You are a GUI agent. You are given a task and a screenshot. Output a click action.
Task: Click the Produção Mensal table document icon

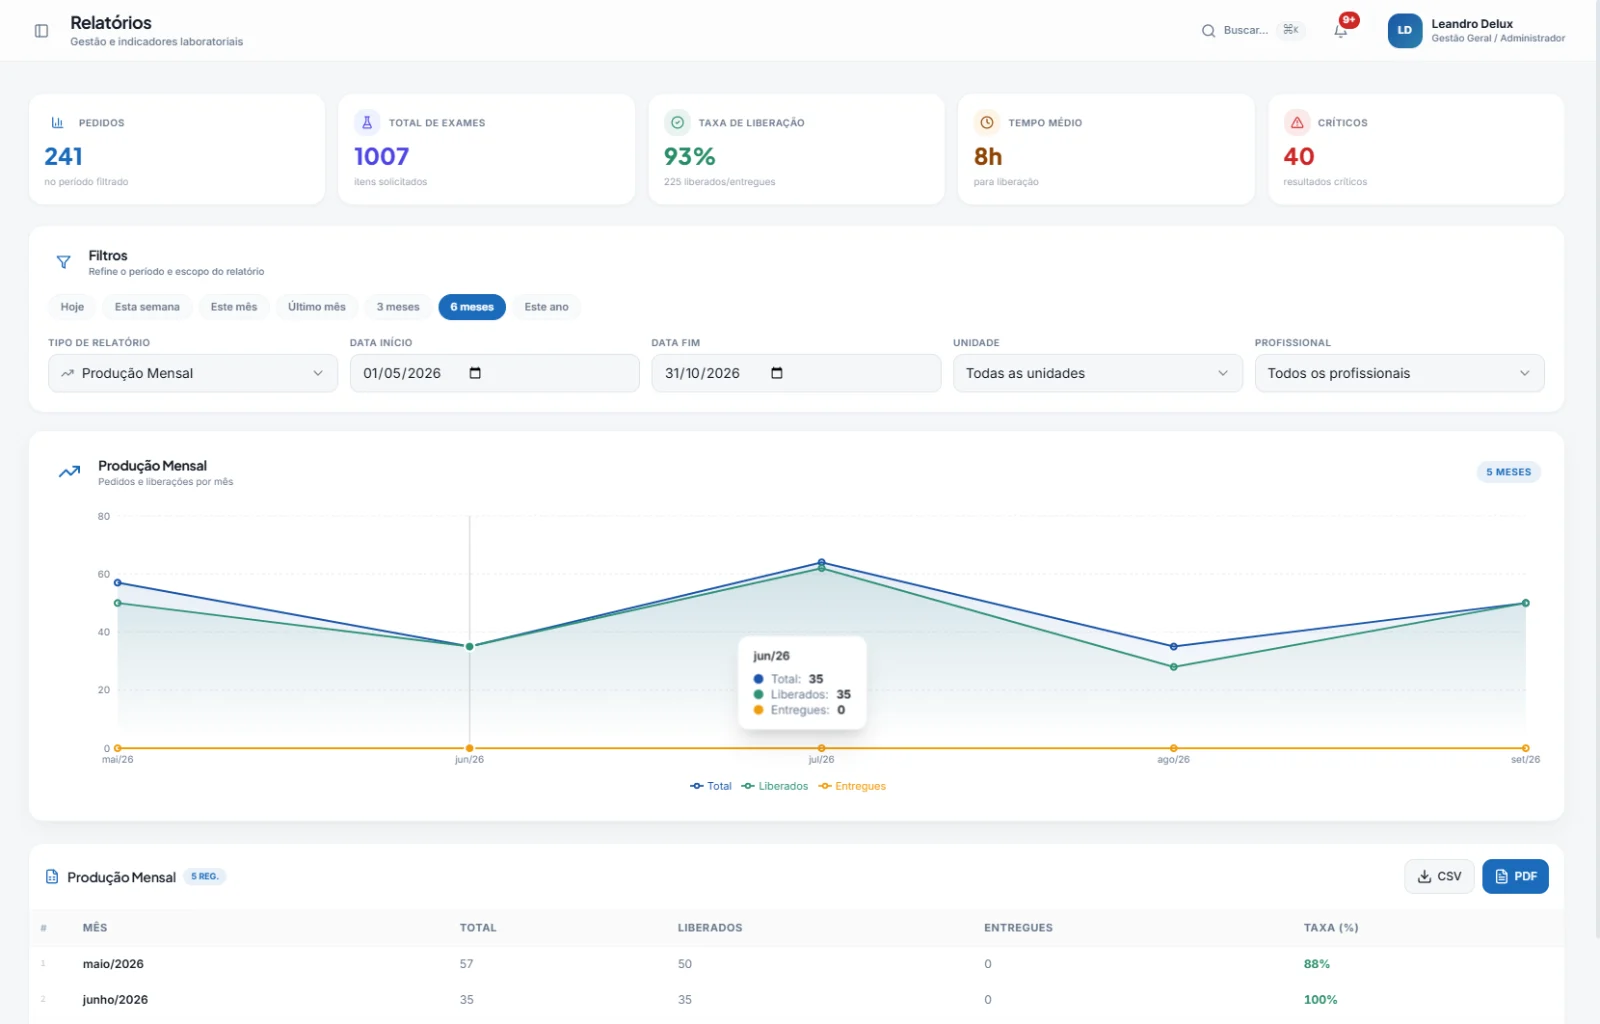[52, 877]
